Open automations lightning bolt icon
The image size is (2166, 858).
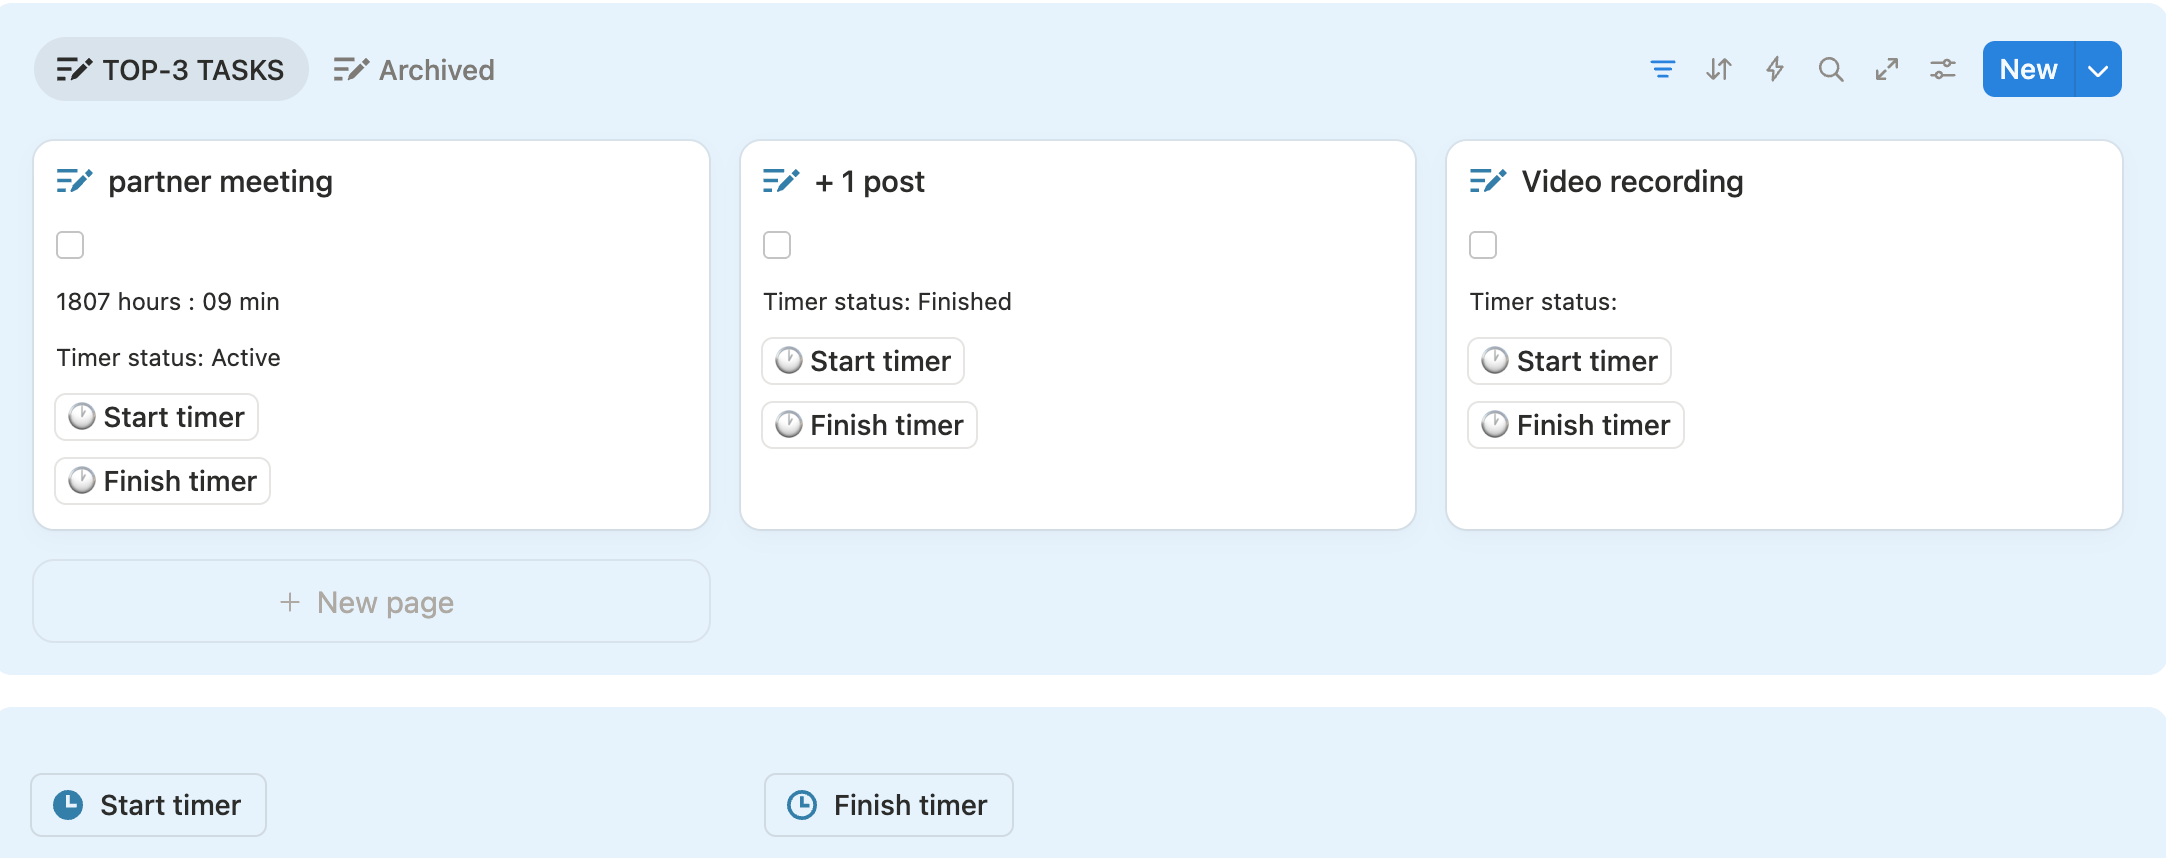click(x=1774, y=69)
